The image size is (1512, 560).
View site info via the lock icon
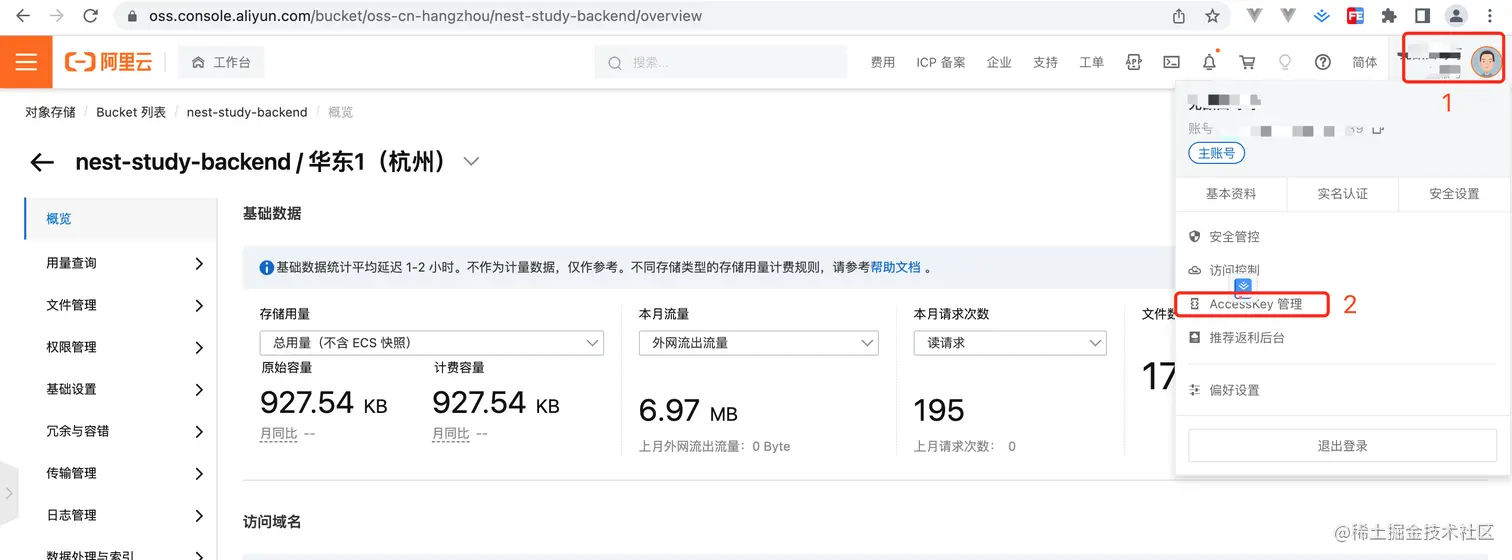[133, 16]
